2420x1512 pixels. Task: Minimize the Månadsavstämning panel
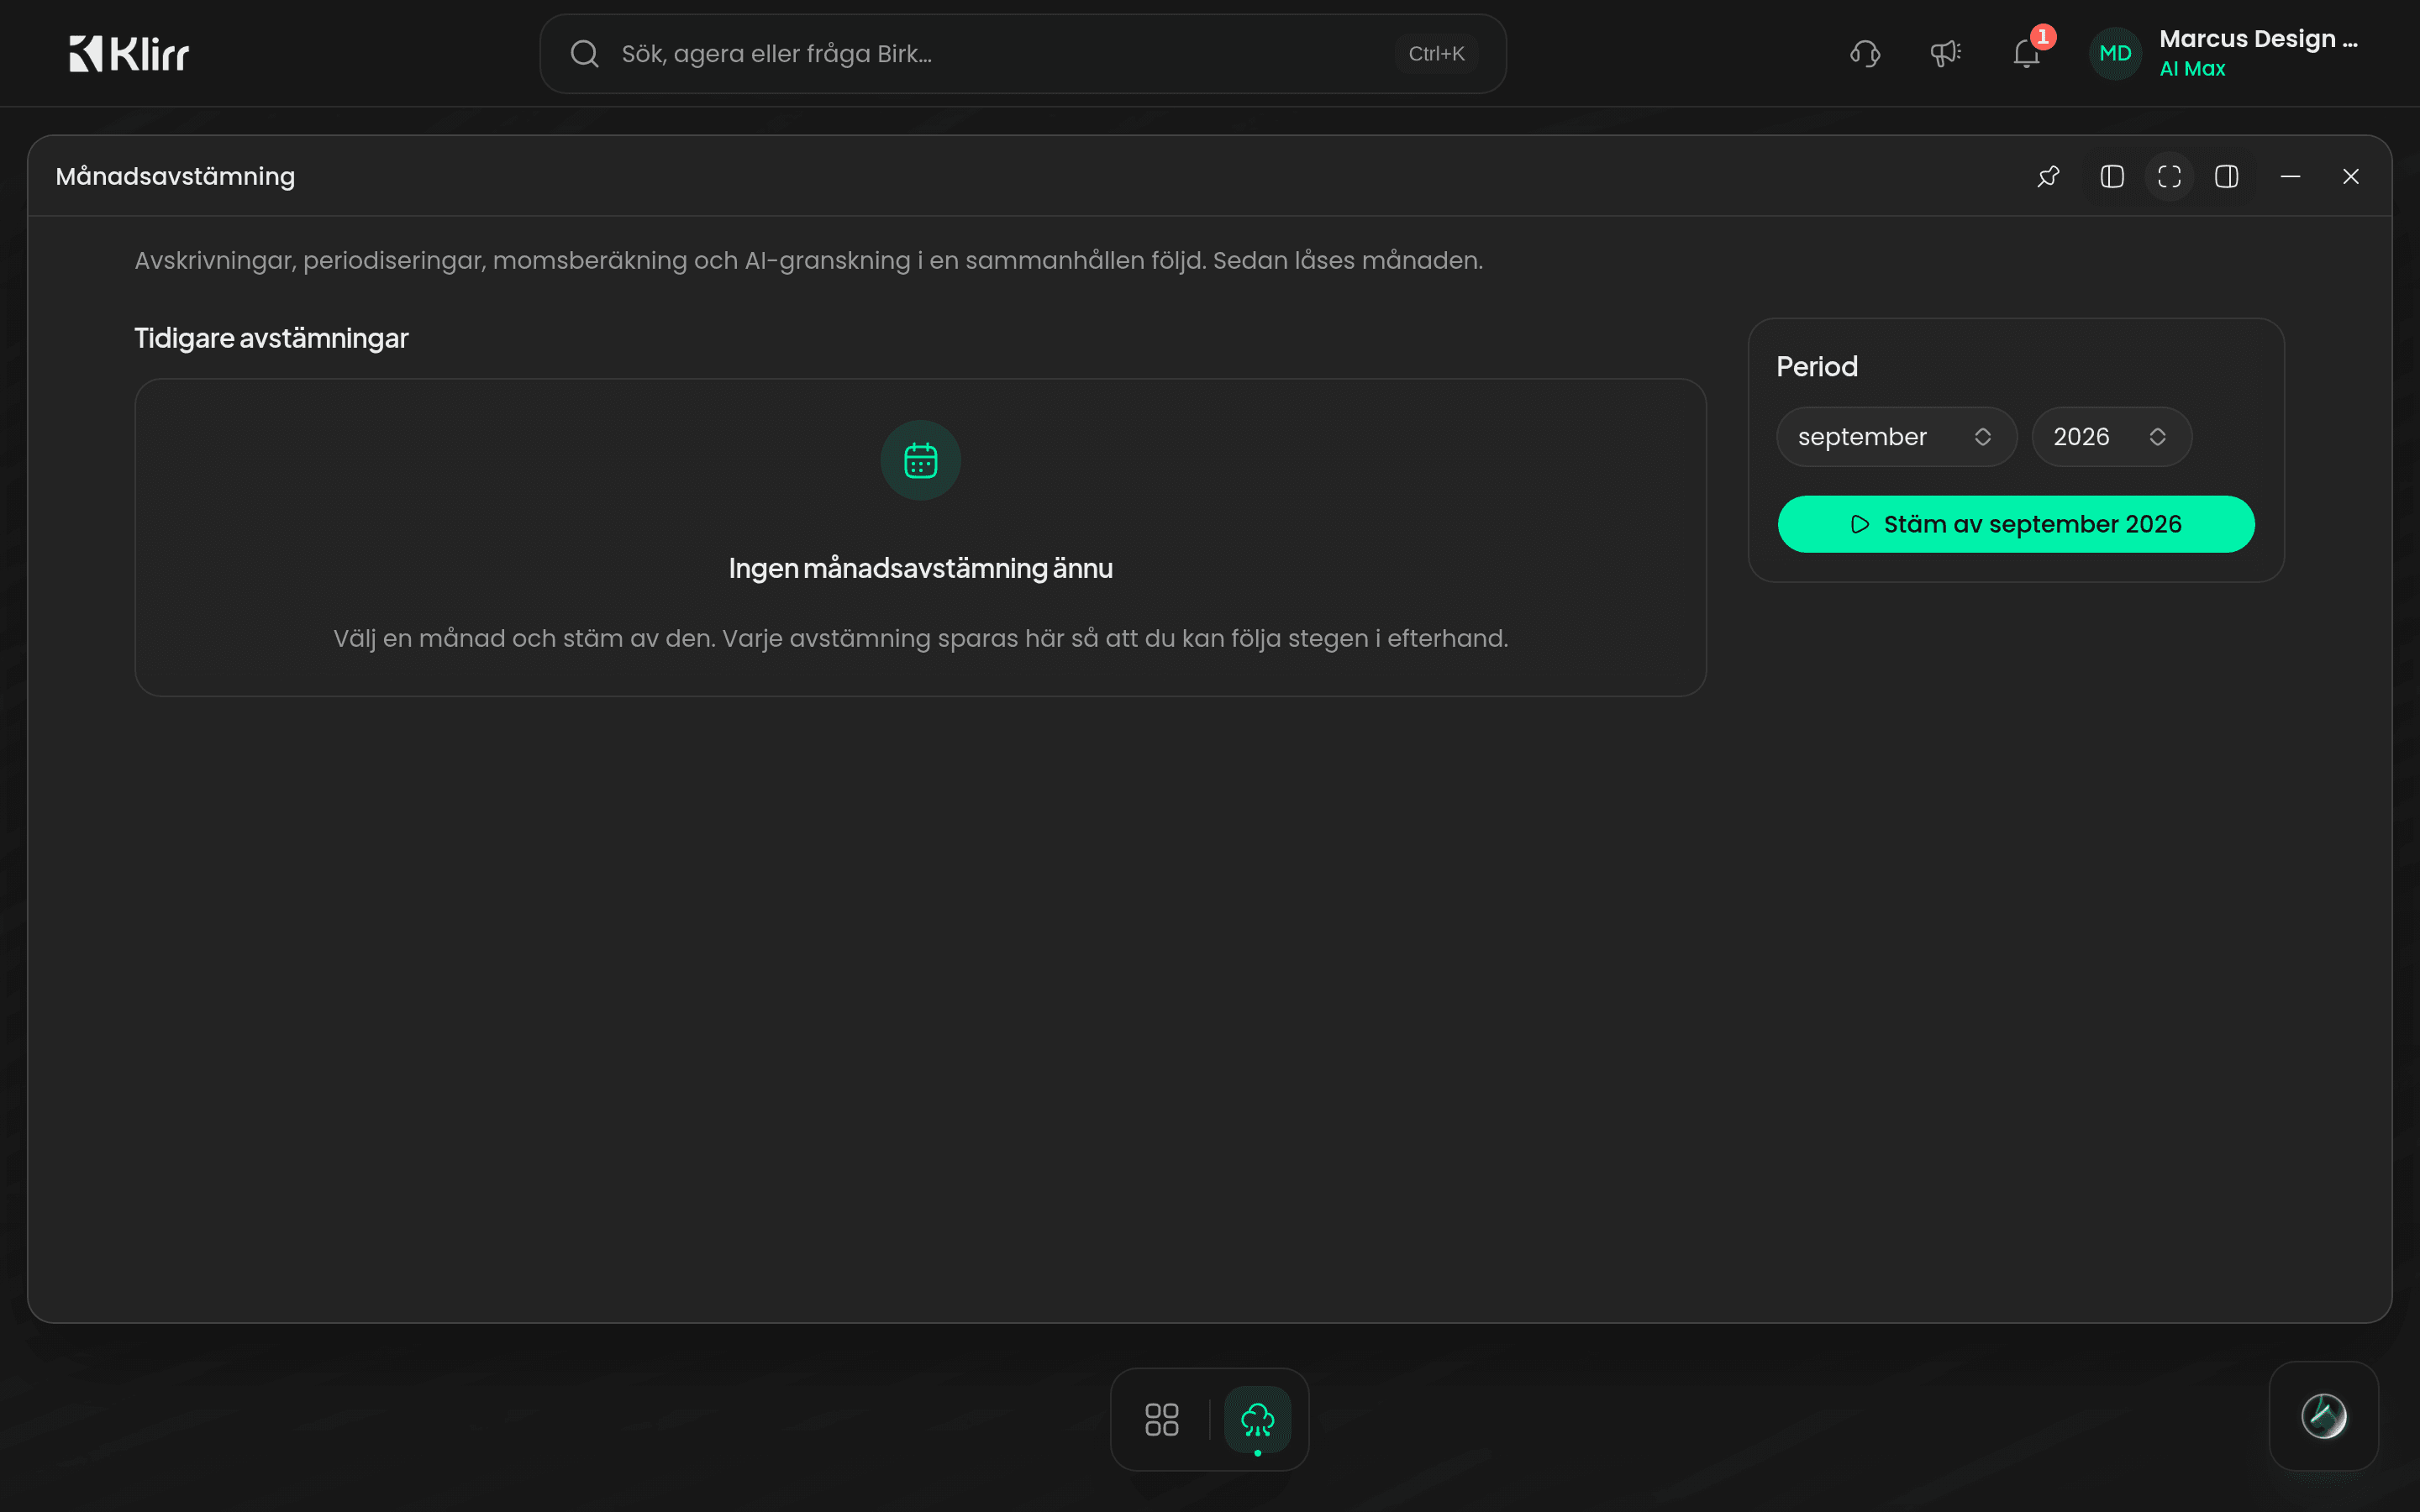pyautogui.click(x=2290, y=177)
